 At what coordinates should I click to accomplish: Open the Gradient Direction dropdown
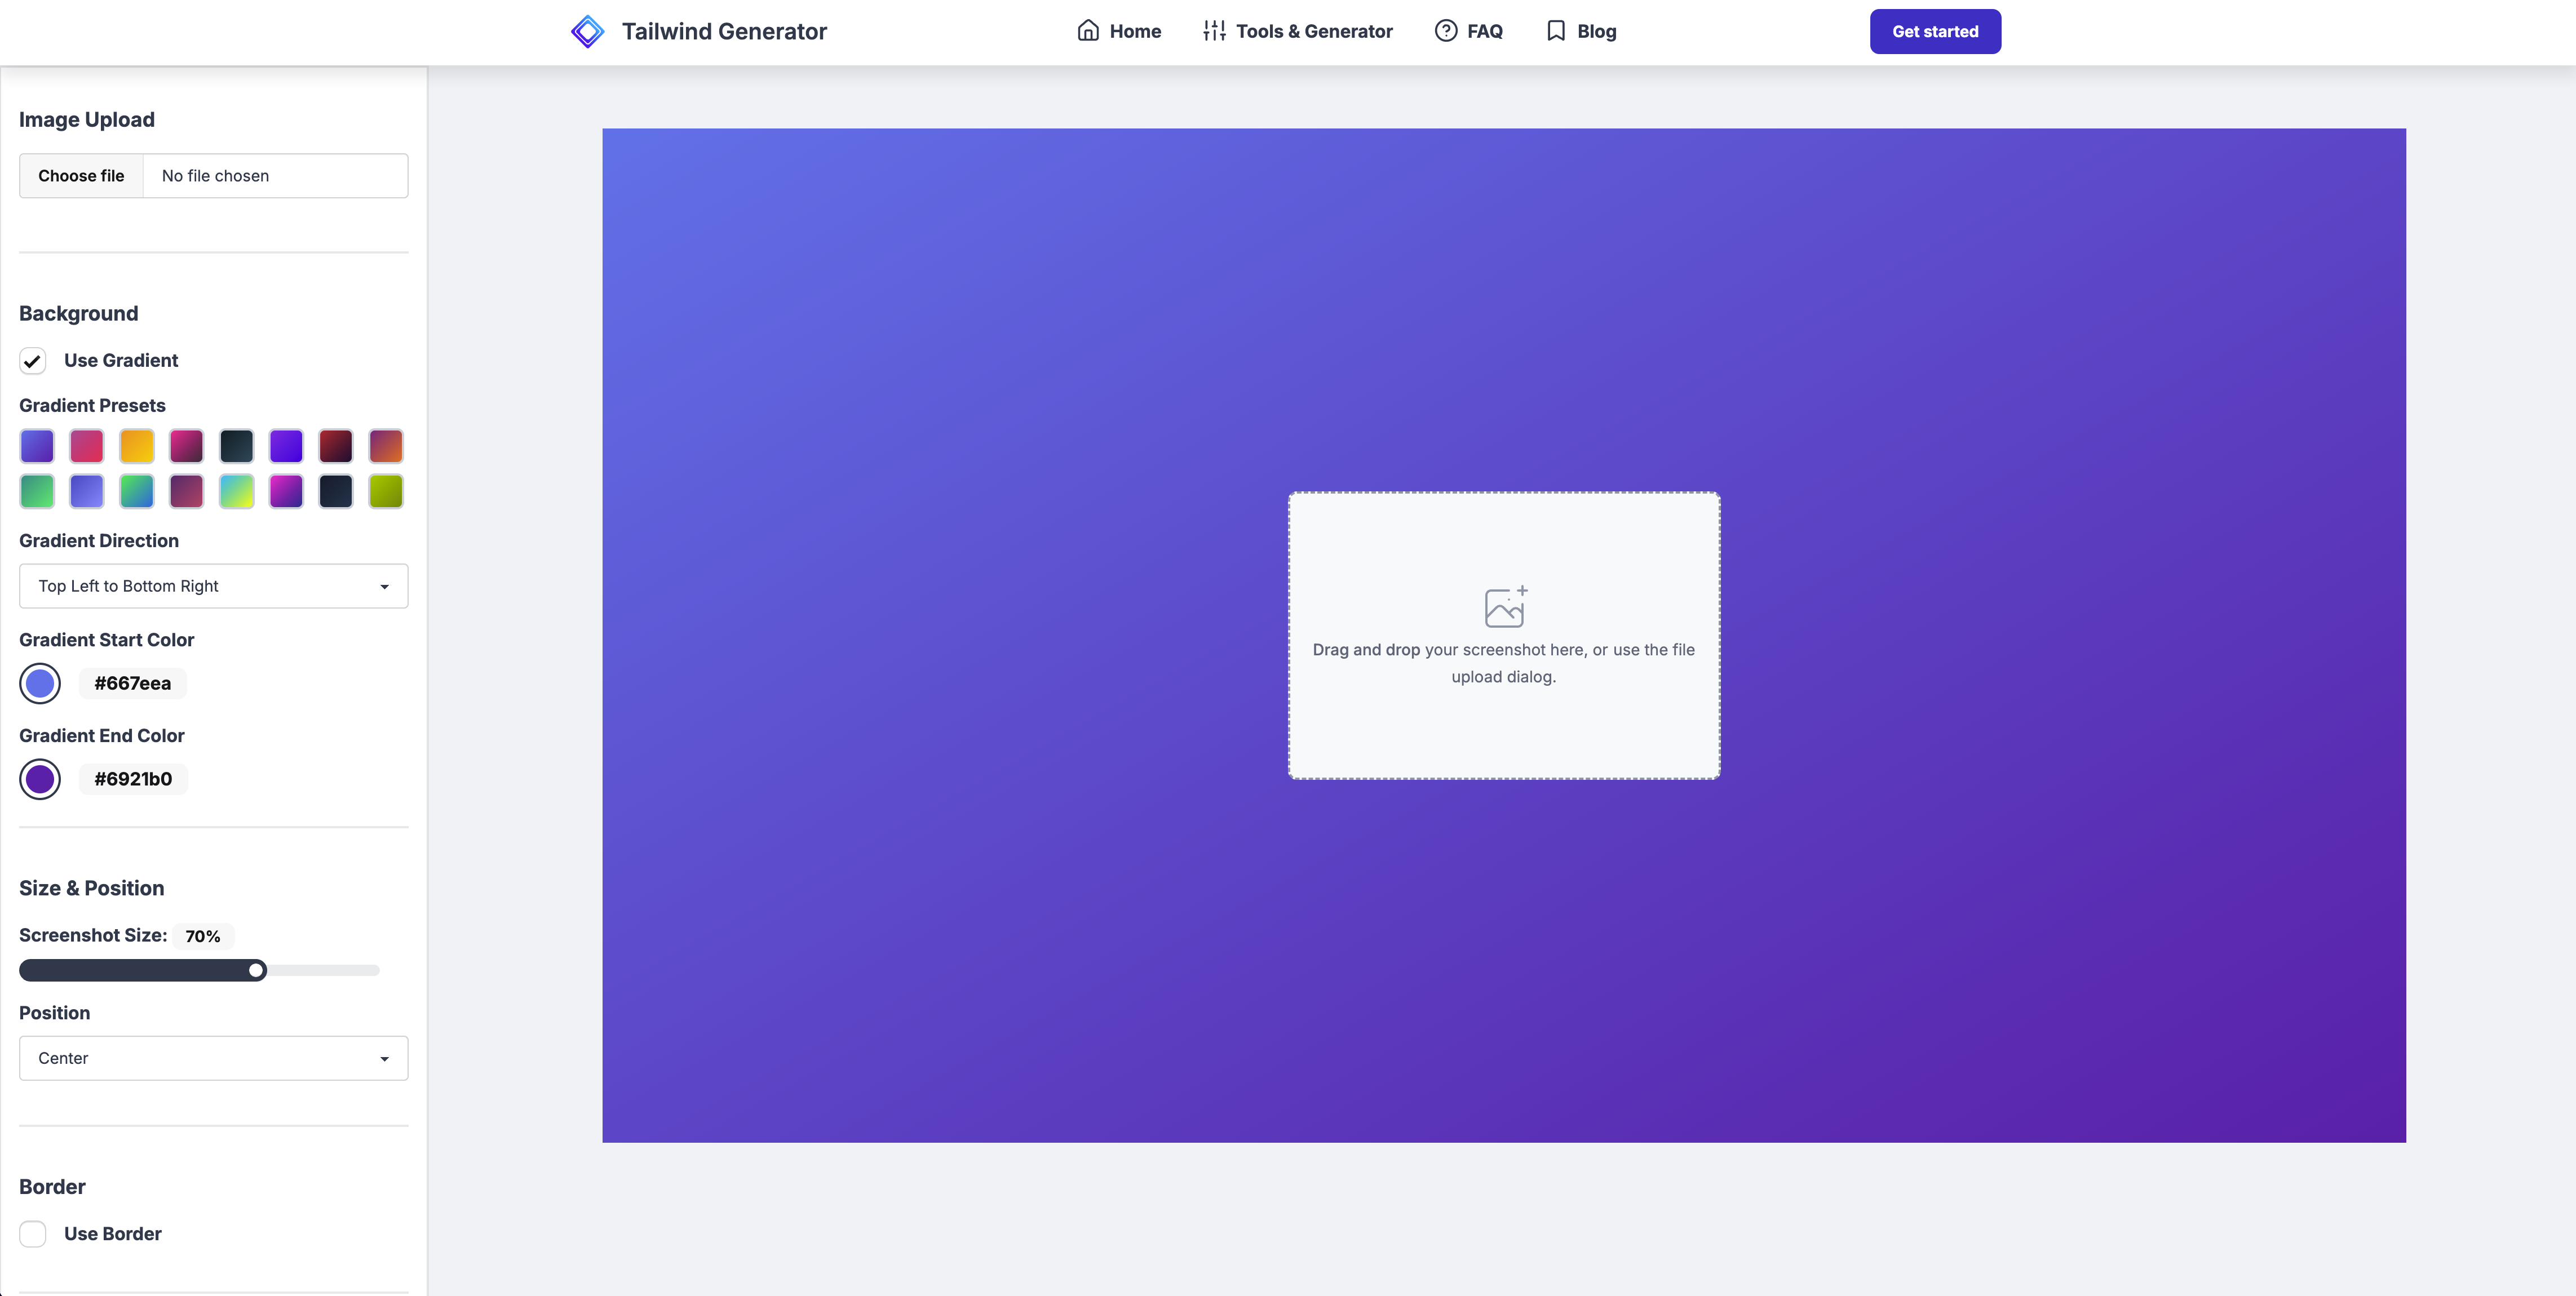[214, 586]
